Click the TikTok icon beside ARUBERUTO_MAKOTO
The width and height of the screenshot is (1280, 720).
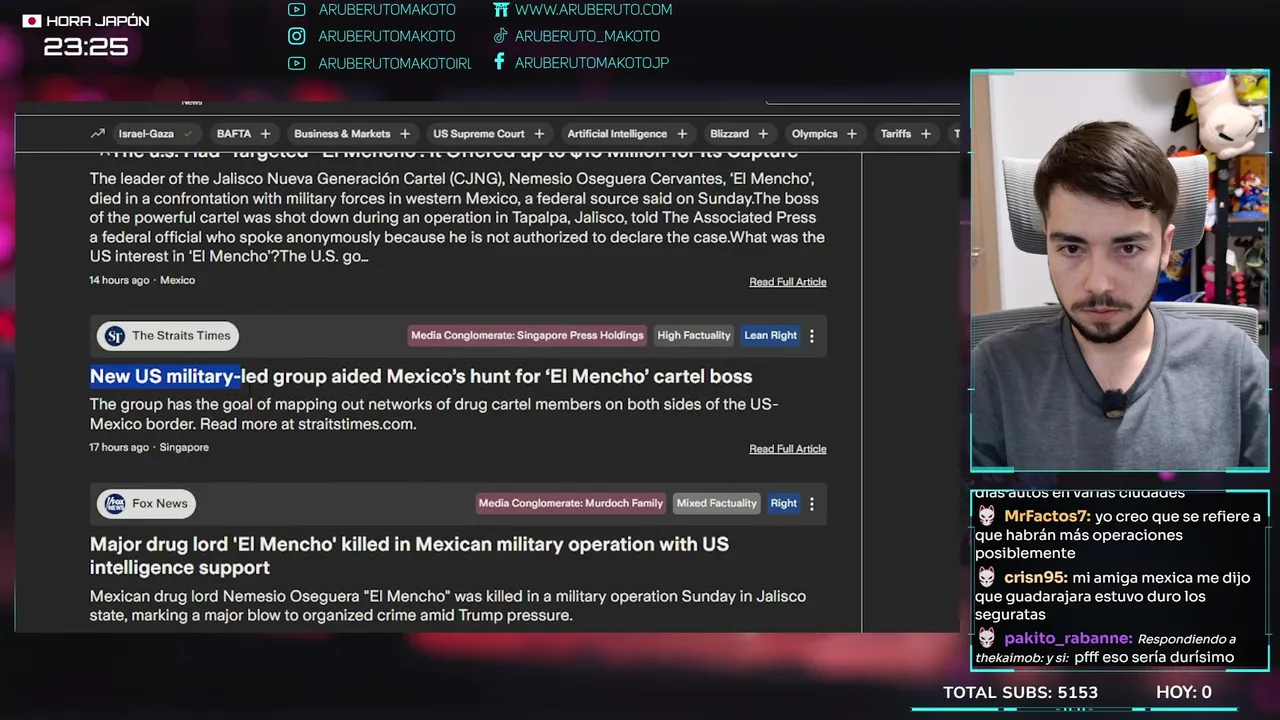point(500,36)
